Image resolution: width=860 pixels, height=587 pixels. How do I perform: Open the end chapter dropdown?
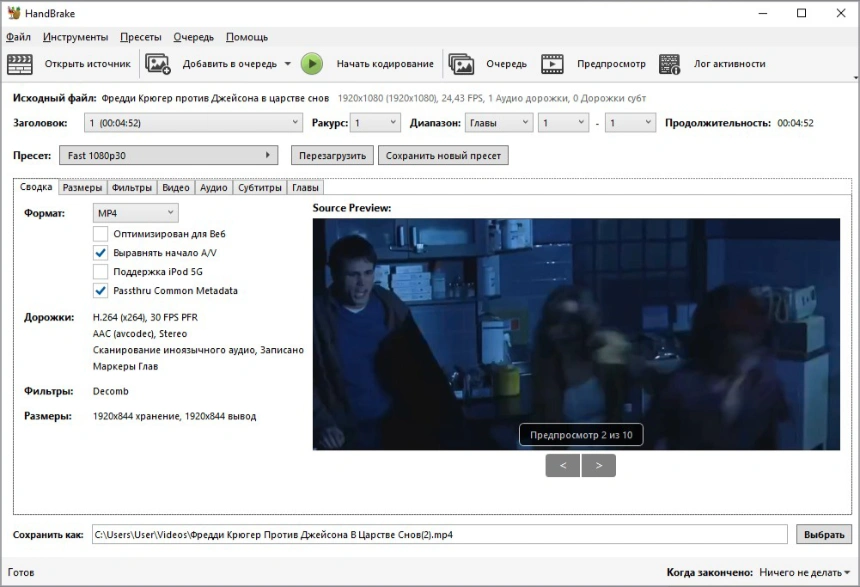[631, 123]
